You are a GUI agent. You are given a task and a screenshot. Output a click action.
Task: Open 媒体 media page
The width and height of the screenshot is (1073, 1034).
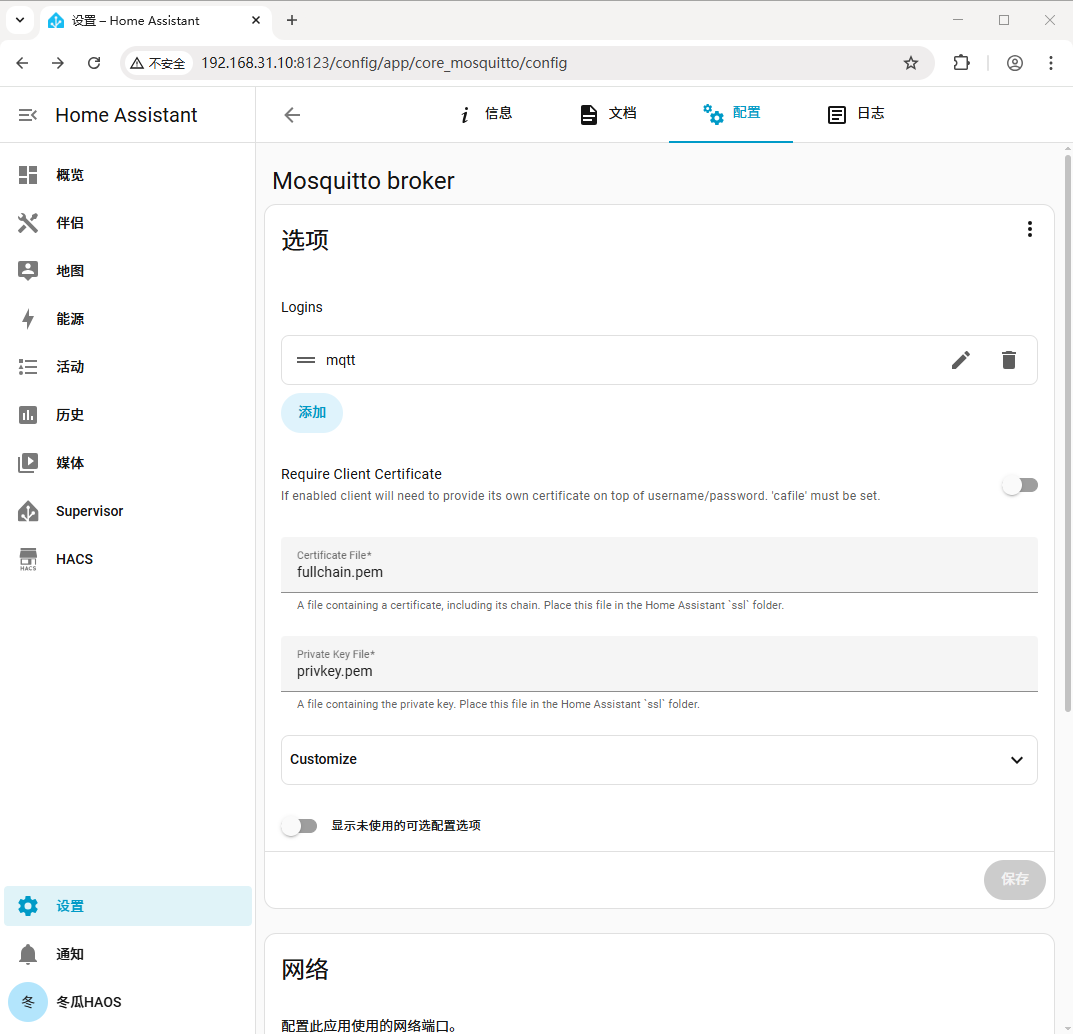(127, 463)
